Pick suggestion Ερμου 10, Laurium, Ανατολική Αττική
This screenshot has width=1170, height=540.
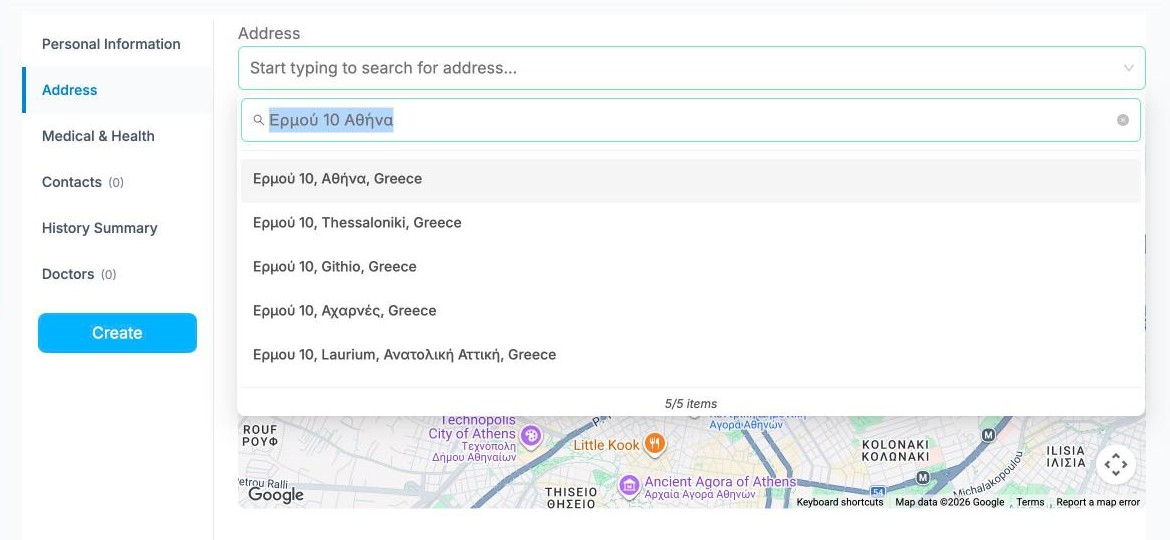point(690,355)
